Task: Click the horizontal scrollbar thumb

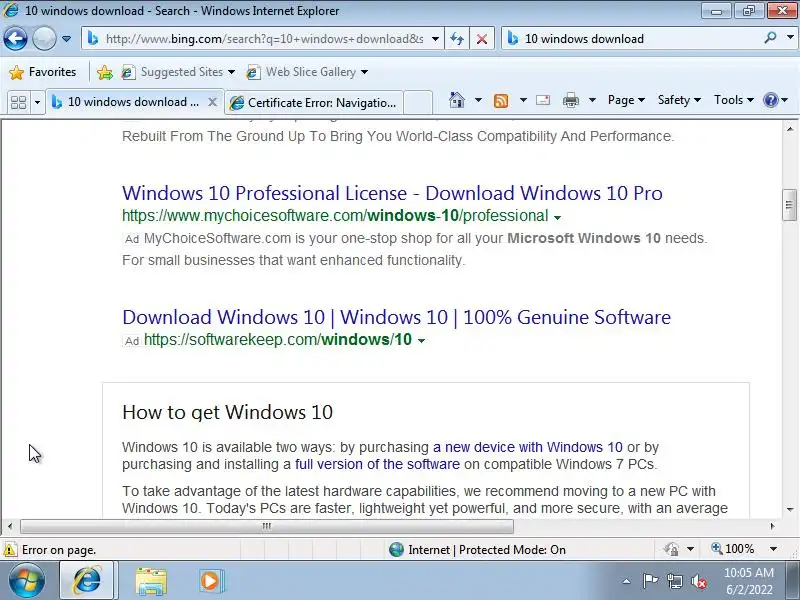Action: (267, 526)
